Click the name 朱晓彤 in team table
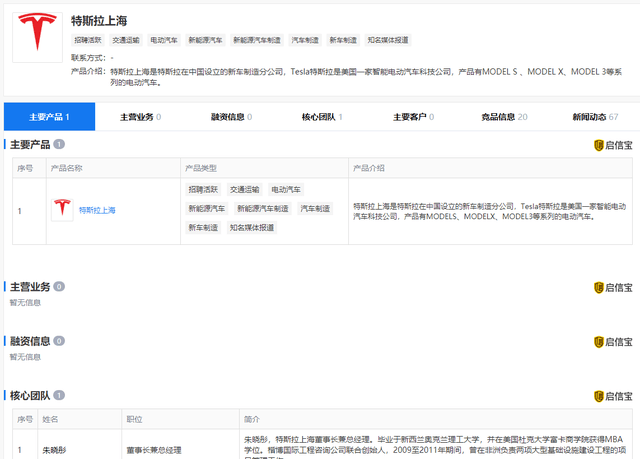This screenshot has width=640, height=459. coord(54,450)
